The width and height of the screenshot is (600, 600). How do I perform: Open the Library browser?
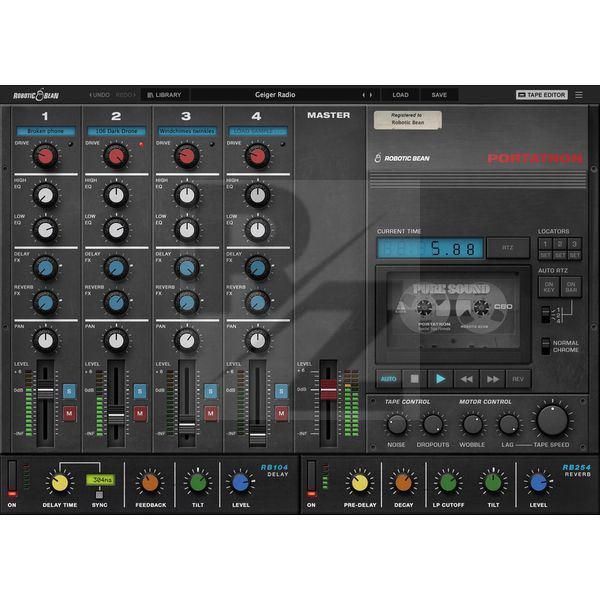coord(165,95)
